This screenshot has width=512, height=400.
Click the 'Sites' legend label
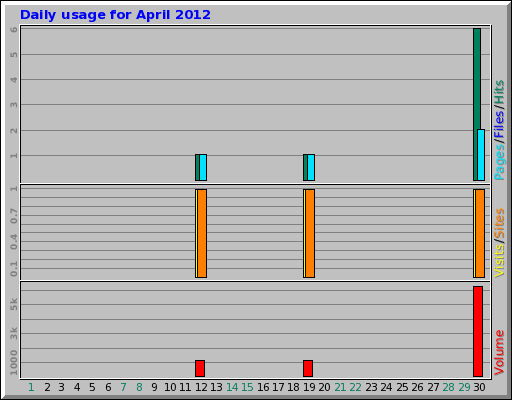click(x=499, y=223)
